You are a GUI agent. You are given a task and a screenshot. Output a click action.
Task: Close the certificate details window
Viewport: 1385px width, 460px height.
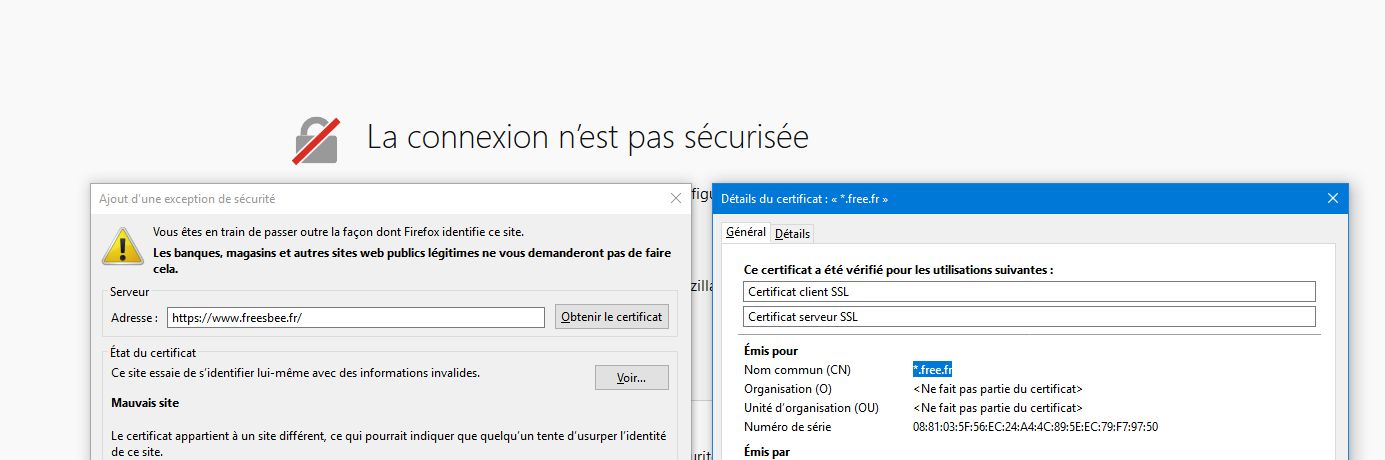click(x=1332, y=199)
